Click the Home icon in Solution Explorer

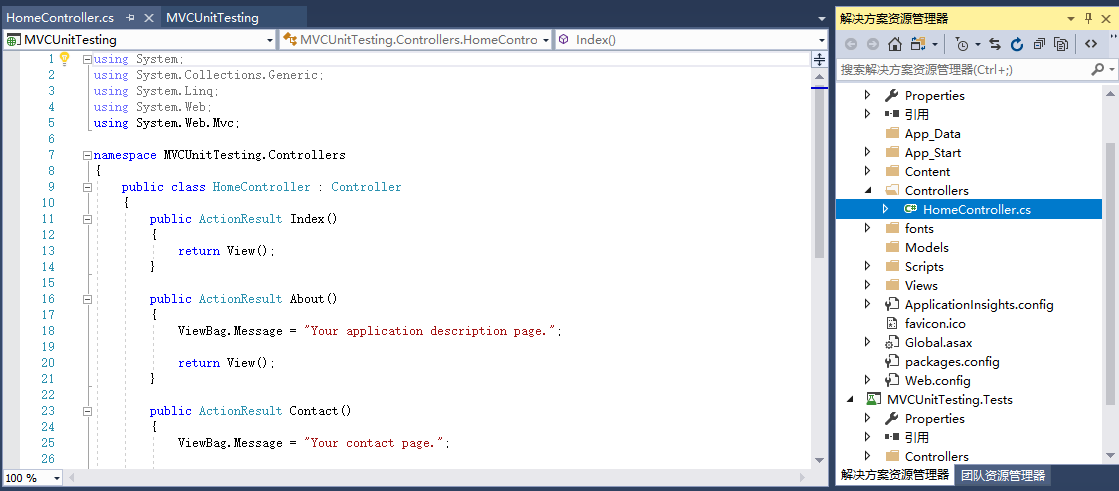point(895,44)
